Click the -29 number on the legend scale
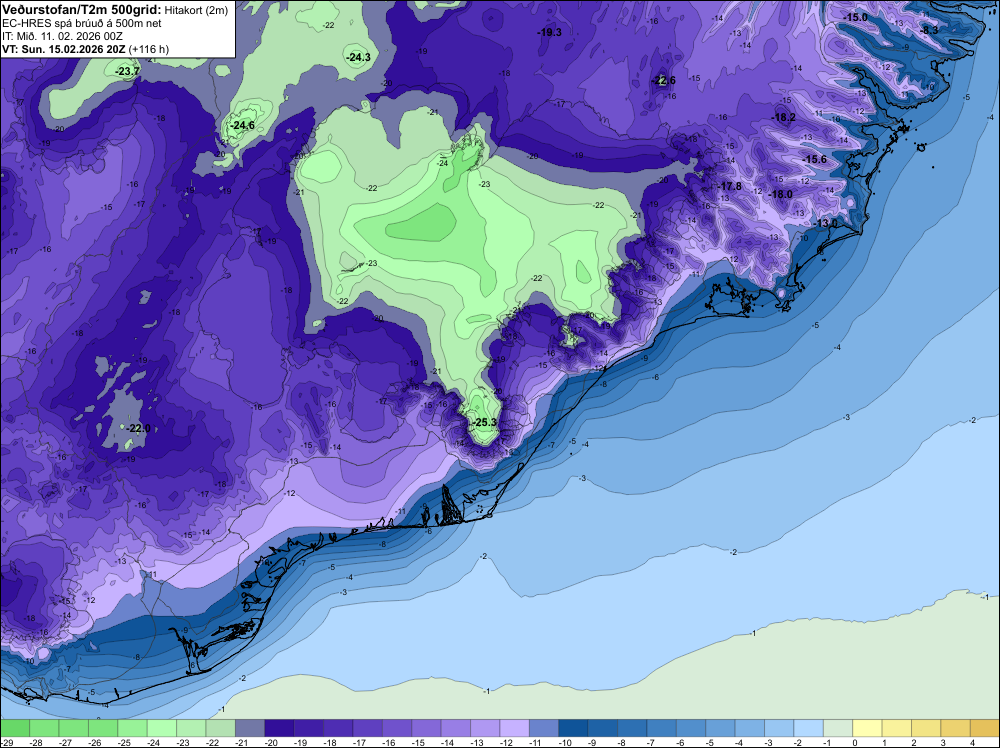1000x748 pixels. pyautogui.click(x=7, y=742)
